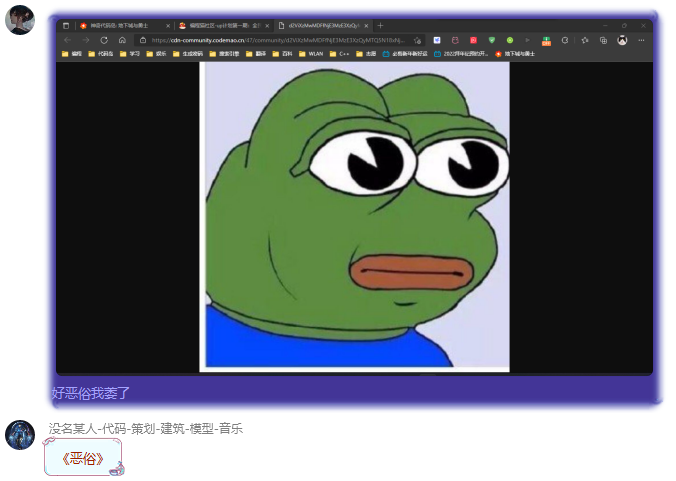Open the green shield extension icon
This screenshot has height=481, width=676.
491,40
